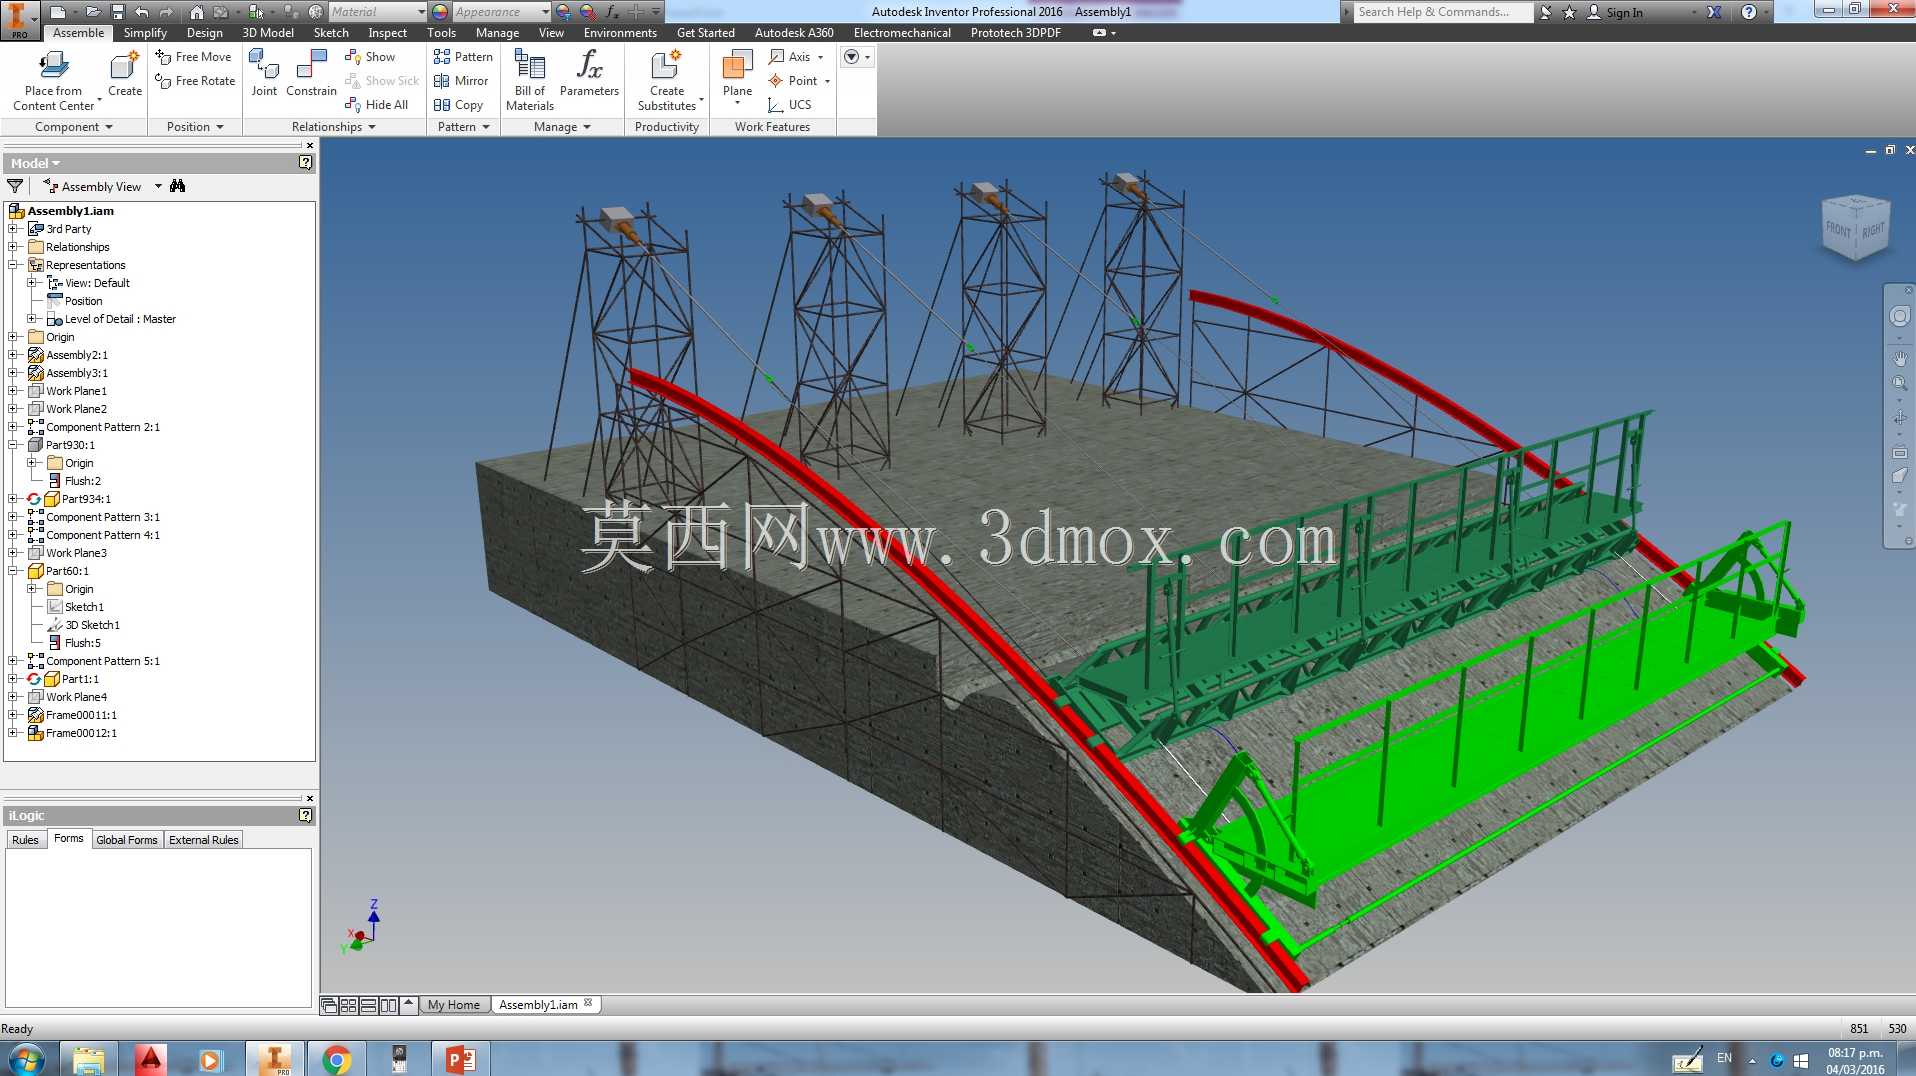Viewport: 1916px width, 1076px height.
Task: Expand the 3rd Party tree node
Action: [13, 229]
